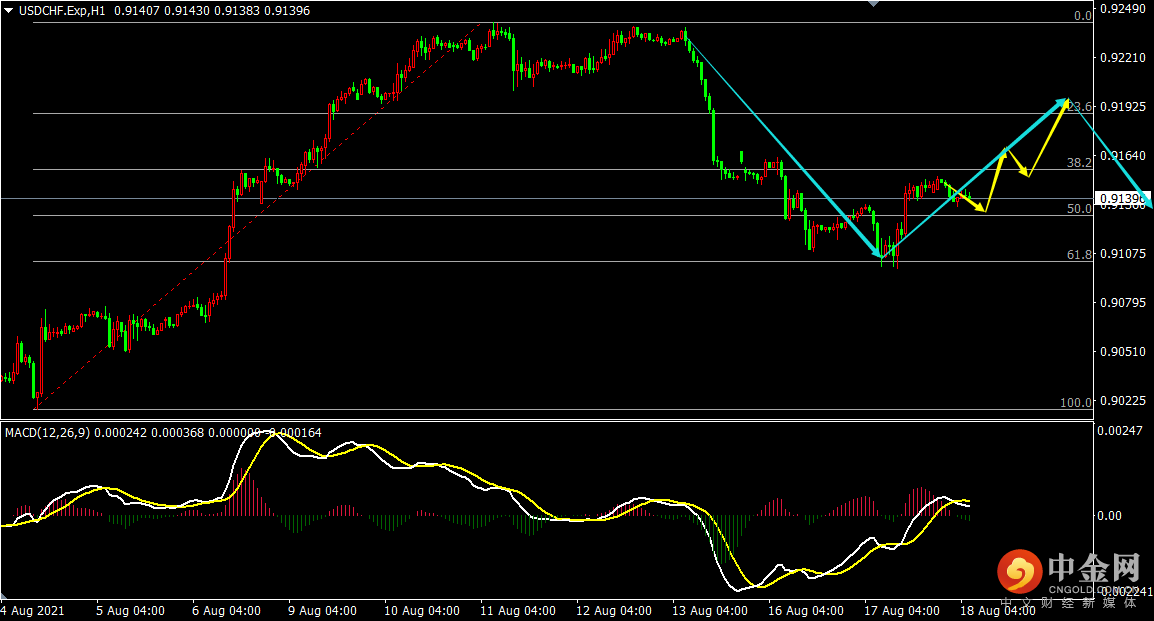Viewport: 1154px width, 621px height.
Task: Click the 0.0 Fibonacci level label
Action: click(x=1082, y=16)
